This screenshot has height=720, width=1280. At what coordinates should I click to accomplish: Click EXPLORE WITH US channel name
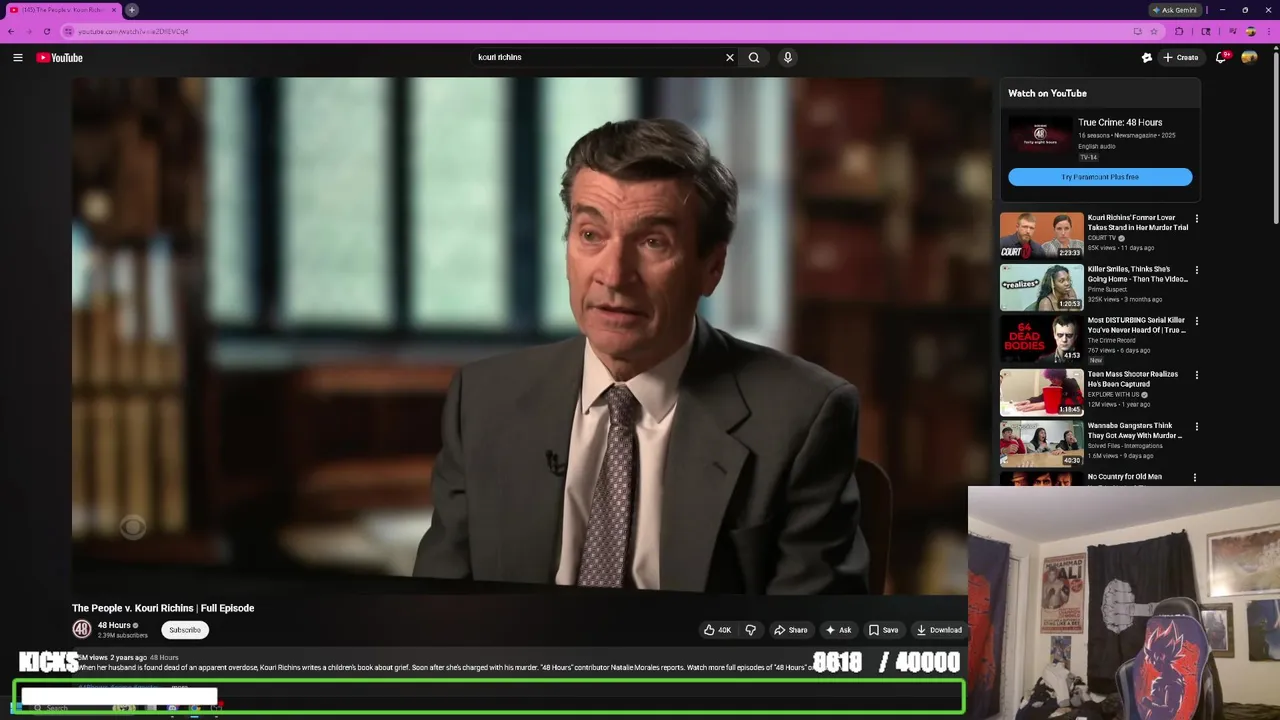1114,395
